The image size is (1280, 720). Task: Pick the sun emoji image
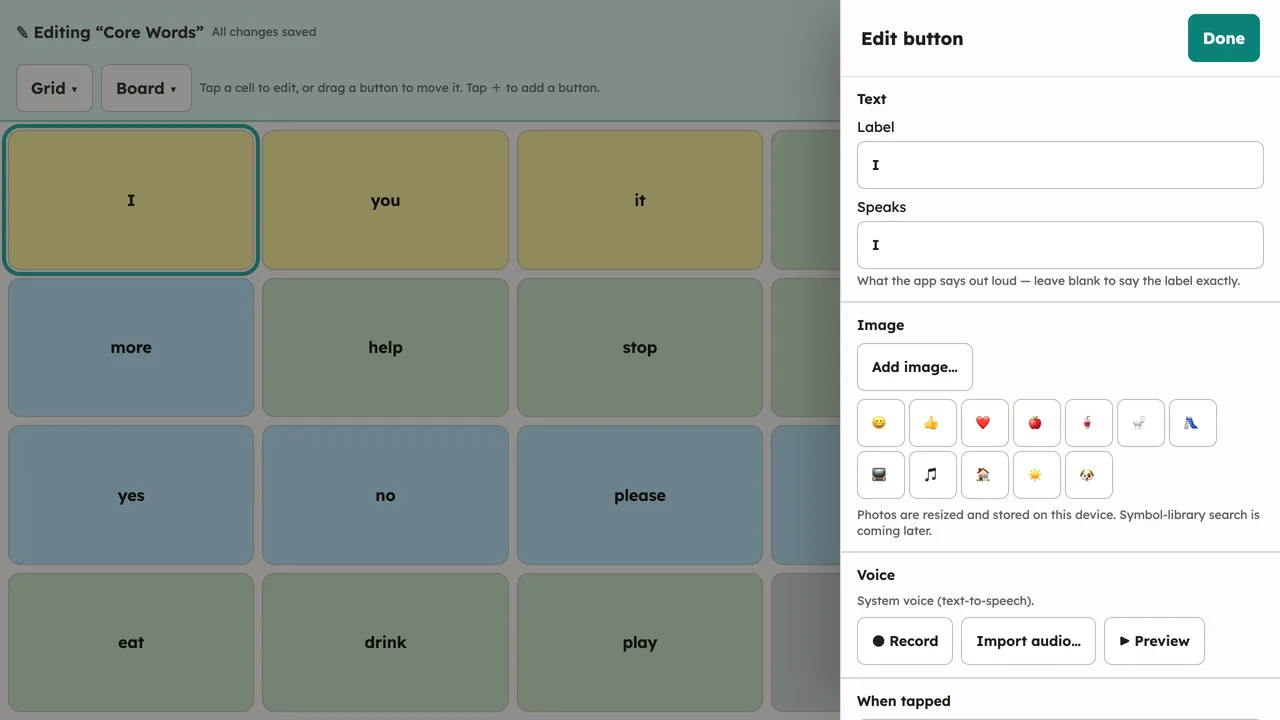pyautogui.click(x=1037, y=475)
